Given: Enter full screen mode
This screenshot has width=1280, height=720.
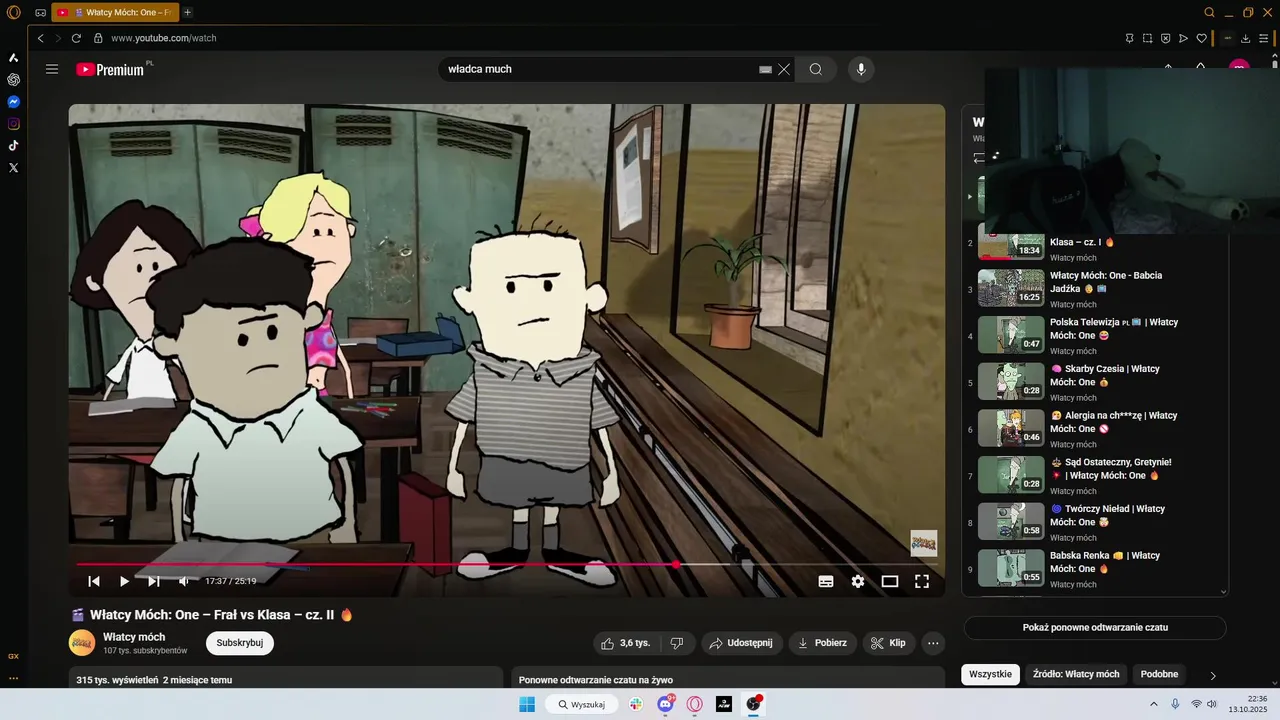Looking at the screenshot, I should point(922,581).
